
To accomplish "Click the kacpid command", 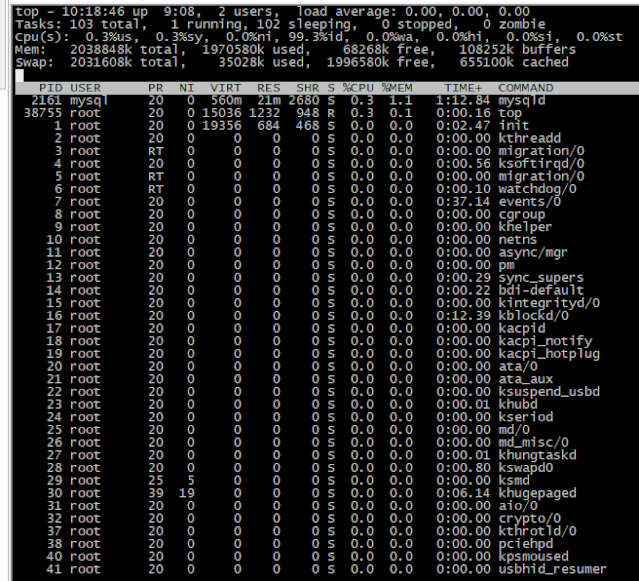I will [522, 328].
